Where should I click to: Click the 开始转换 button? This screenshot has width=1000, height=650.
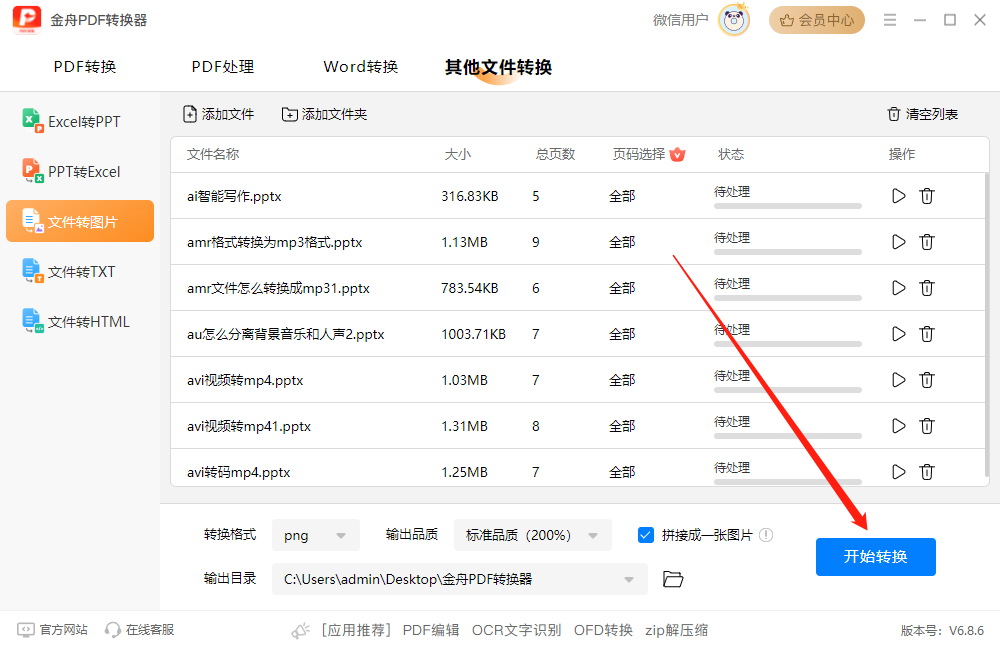tap(875, 557)
